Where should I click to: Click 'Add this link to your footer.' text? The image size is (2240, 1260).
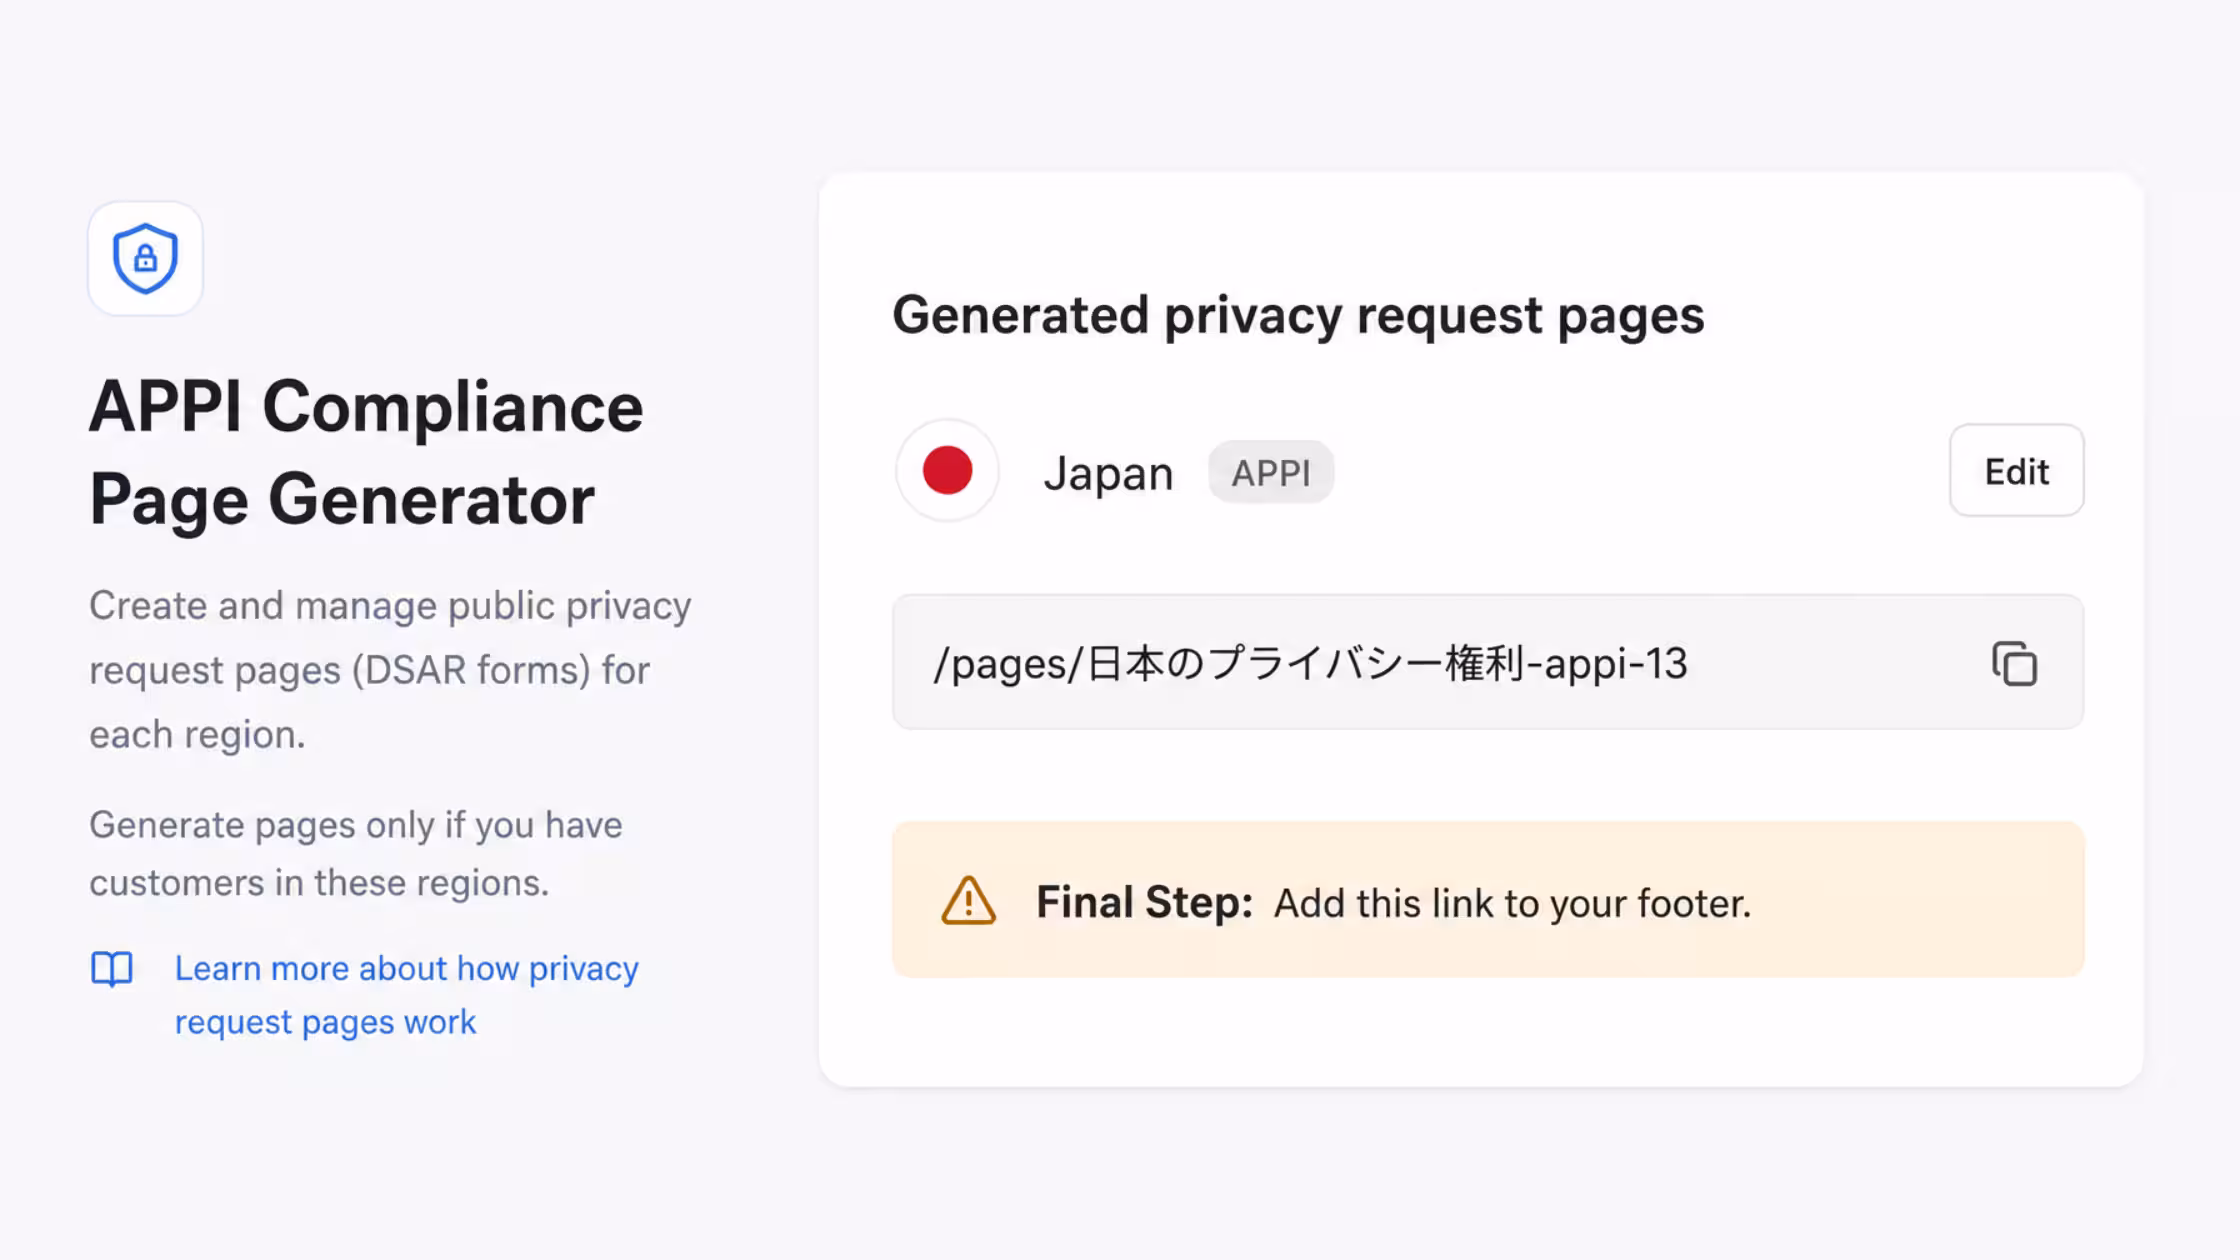tap(1512, 904)
